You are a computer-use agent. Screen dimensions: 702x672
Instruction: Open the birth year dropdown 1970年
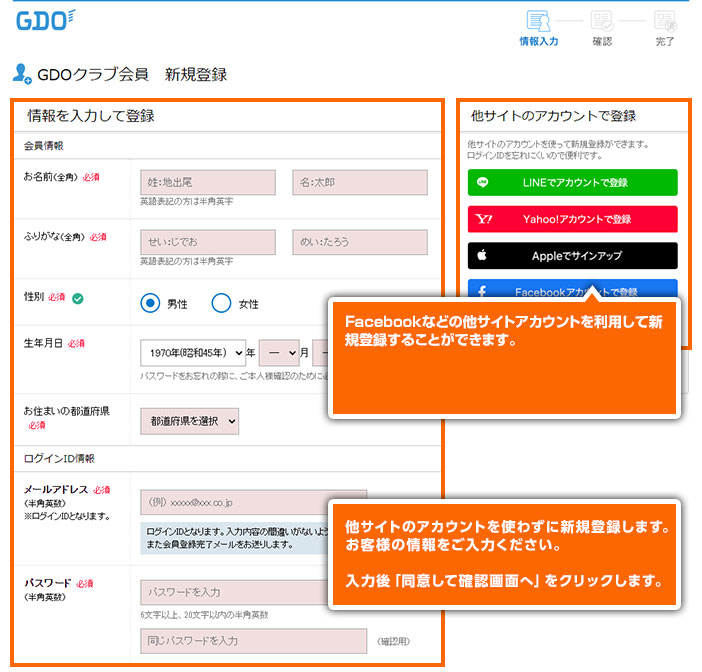(193, 353)
